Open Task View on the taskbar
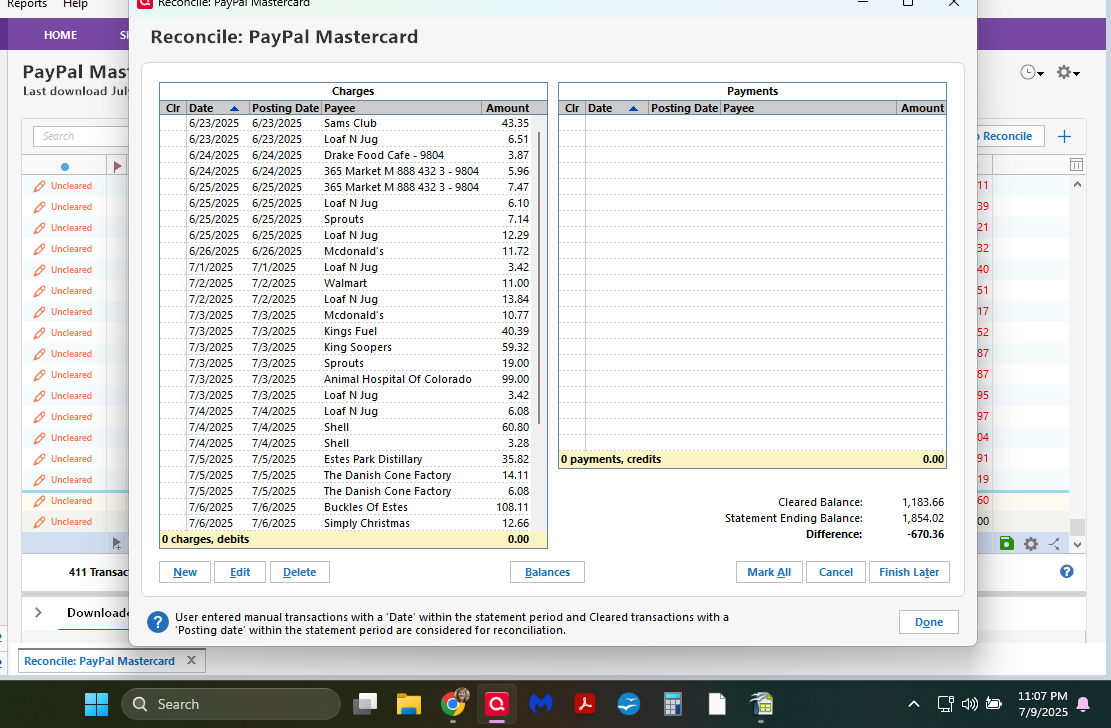 pyautogui.click(x=366, y=704)
